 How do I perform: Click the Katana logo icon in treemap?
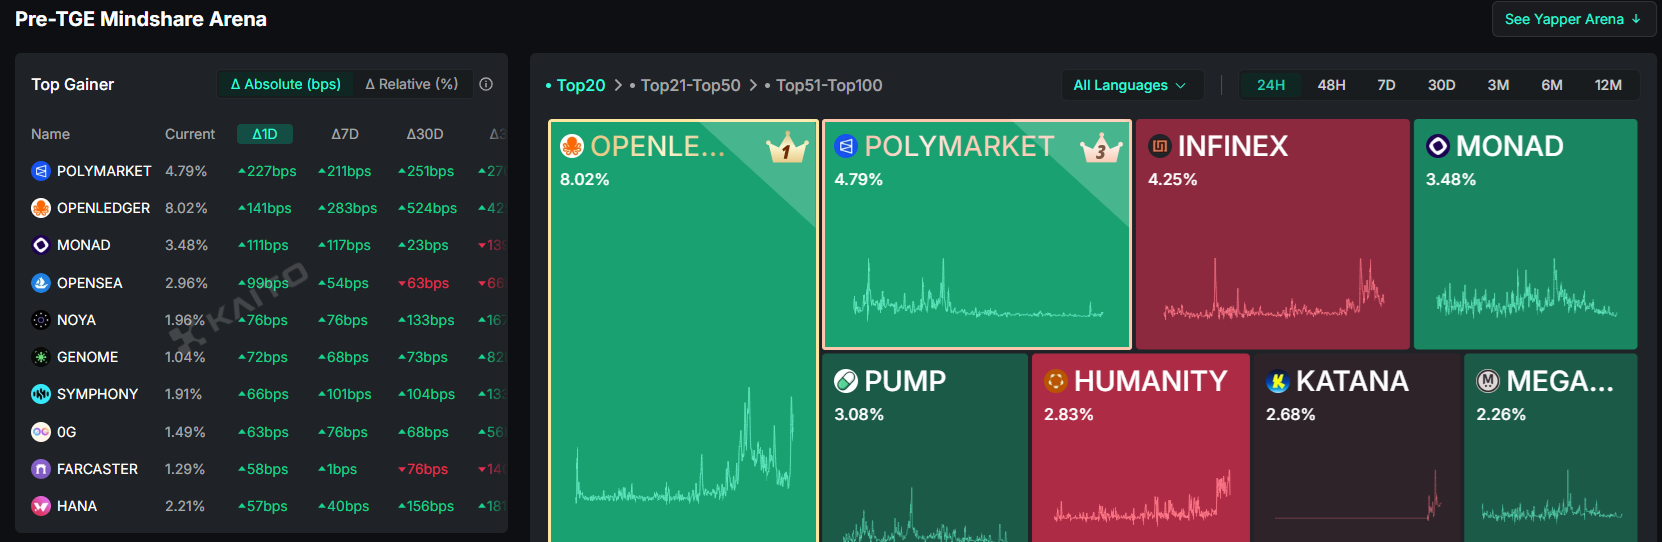tap(1277, 381)
